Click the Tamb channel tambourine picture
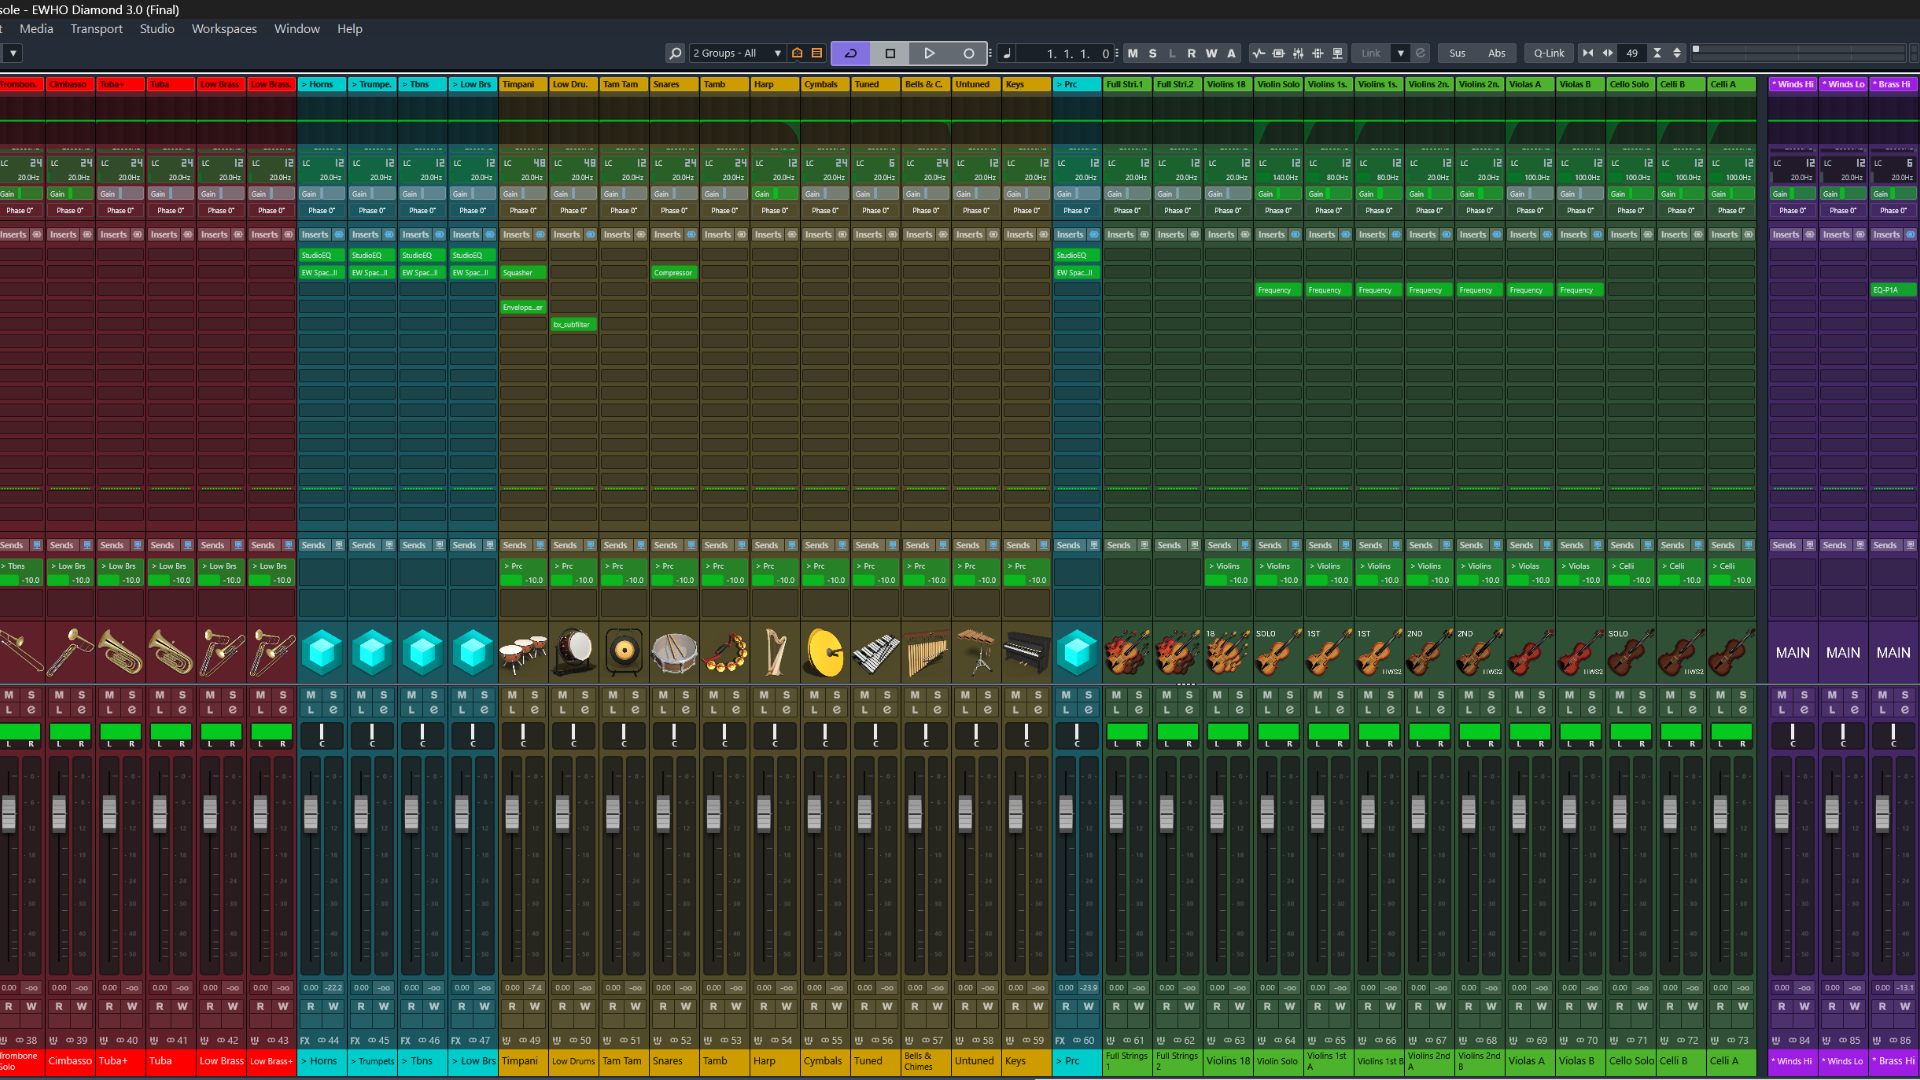Screen dimensions: 1920x1080 (x=725, y=652)
